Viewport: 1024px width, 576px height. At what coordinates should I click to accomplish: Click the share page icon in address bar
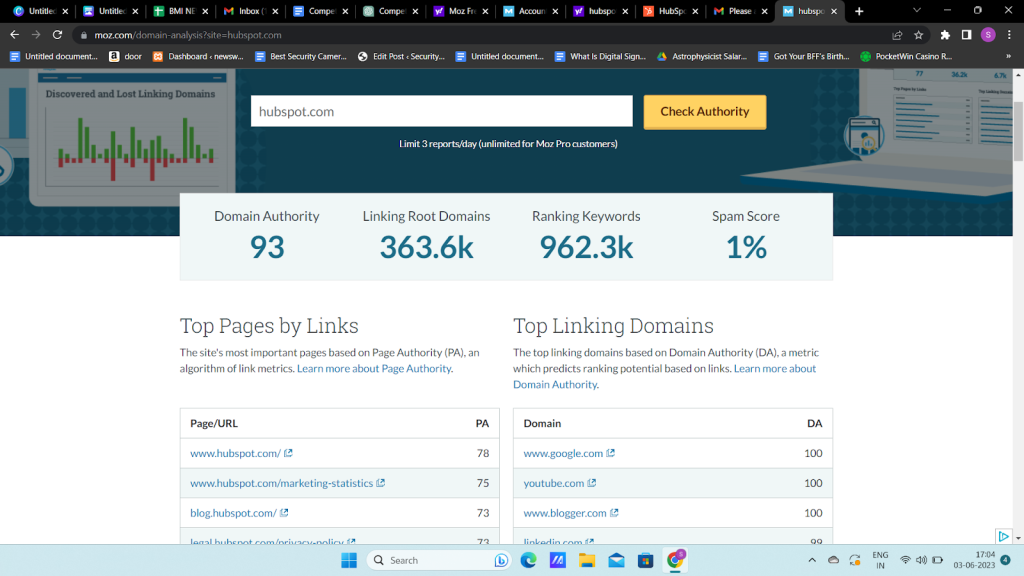tap(897, 35)
